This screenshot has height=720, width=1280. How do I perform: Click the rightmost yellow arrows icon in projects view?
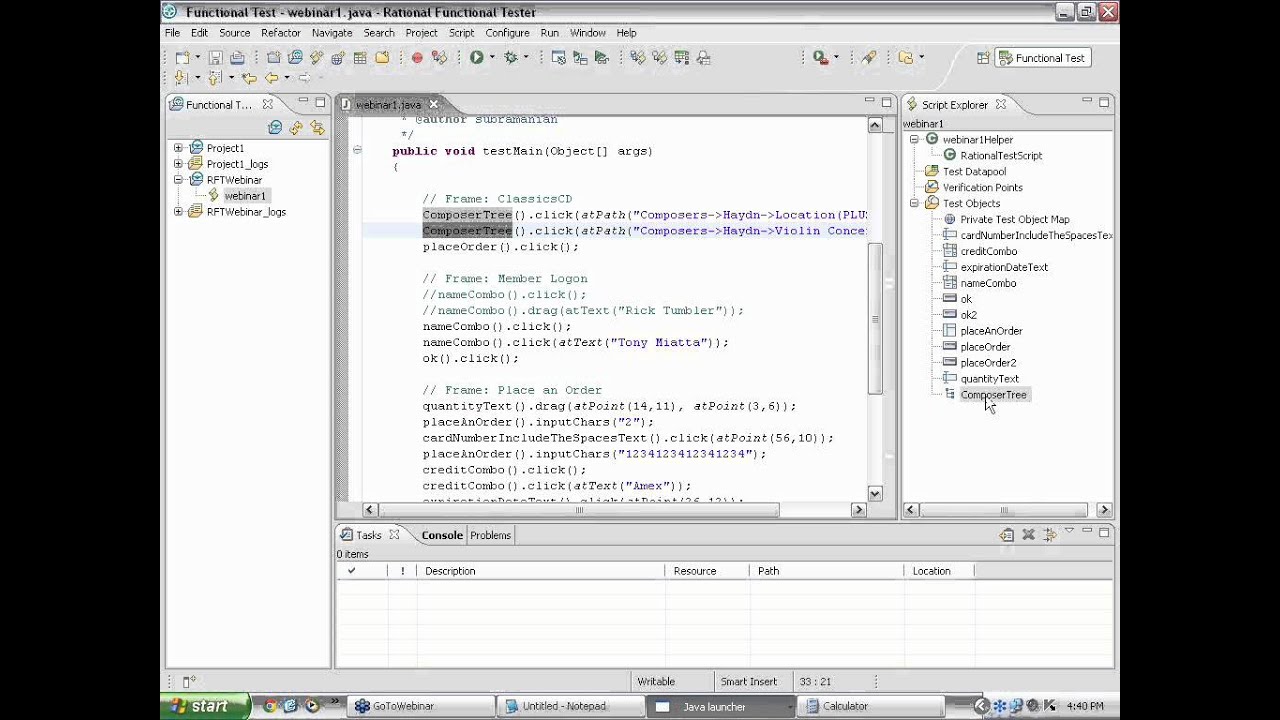(x=317, y=128)
